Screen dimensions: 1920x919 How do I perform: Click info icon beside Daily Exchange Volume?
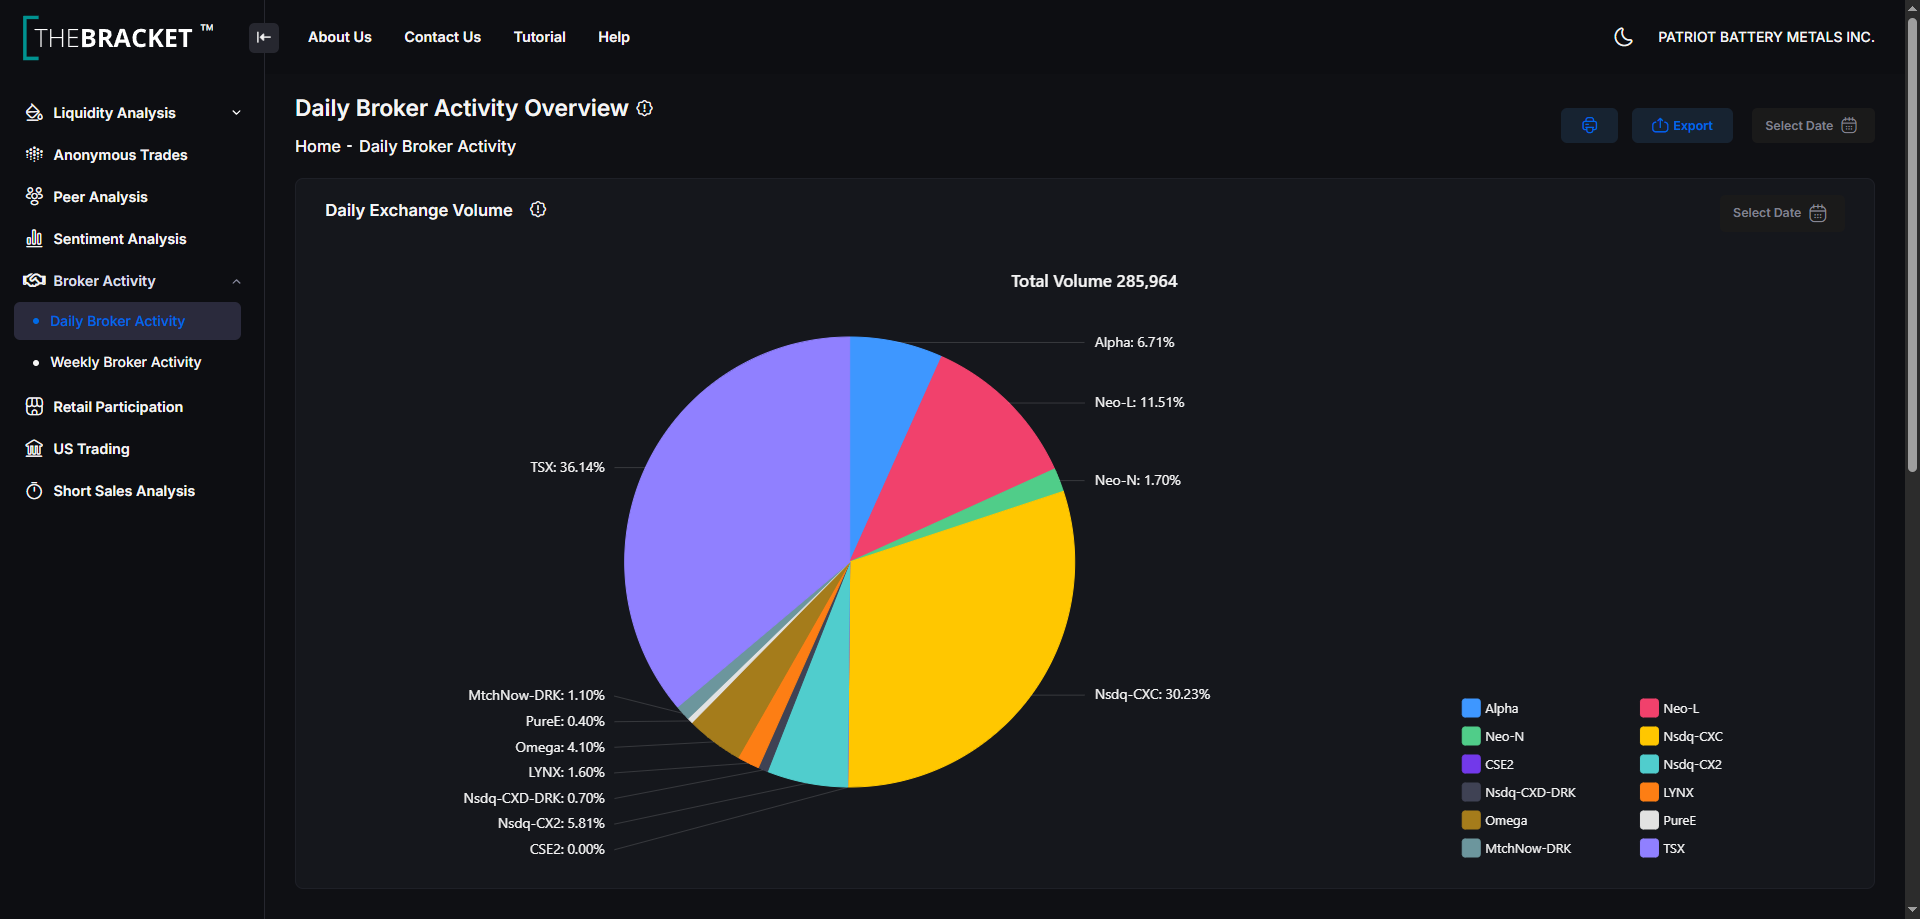pos(538,209)
